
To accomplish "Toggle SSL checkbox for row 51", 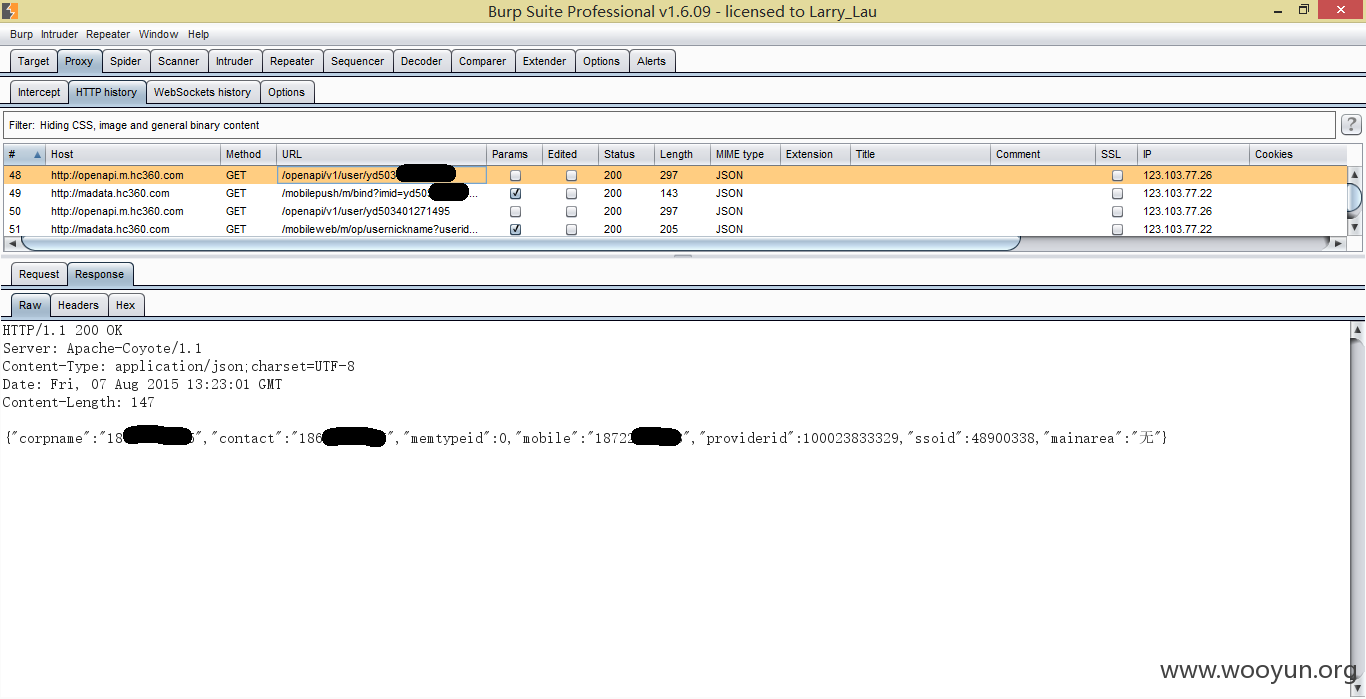I will click(x=1117, y=229).
